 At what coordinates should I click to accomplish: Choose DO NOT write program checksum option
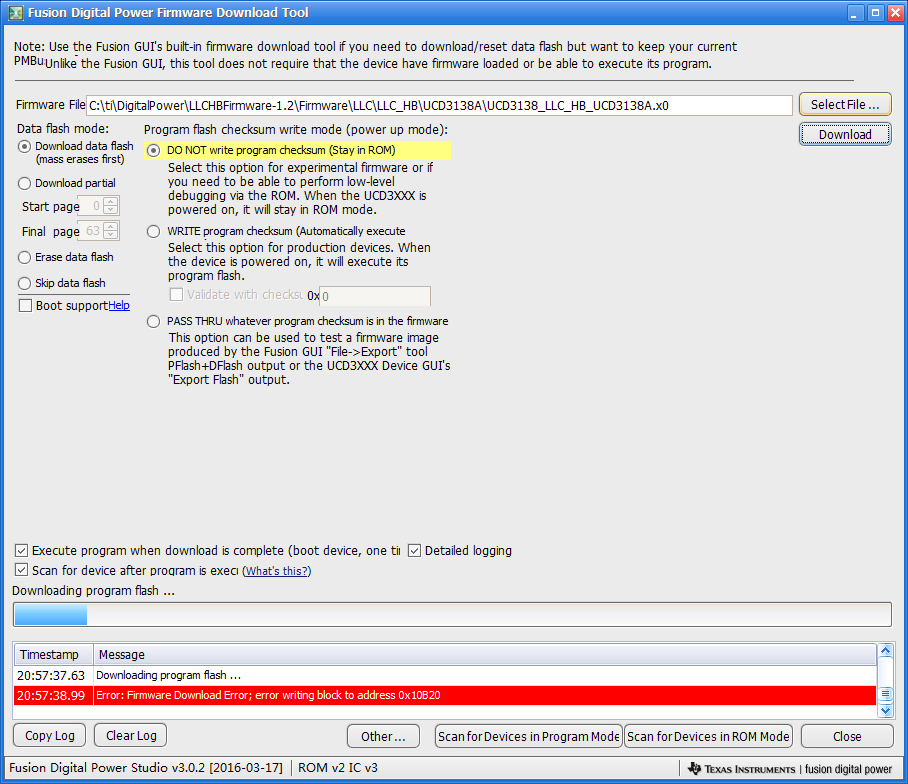pos(153,151)
